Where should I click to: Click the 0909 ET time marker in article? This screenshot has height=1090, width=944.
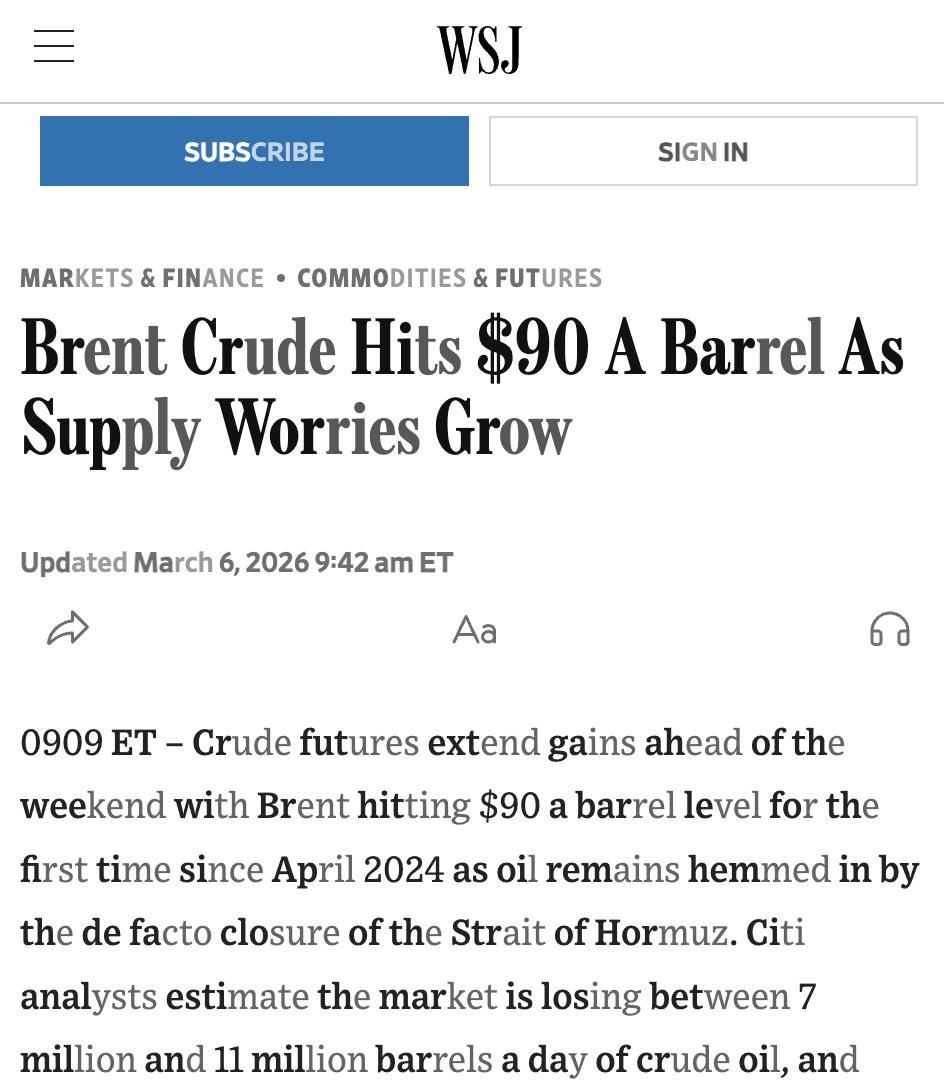click(x=88, y=743)
